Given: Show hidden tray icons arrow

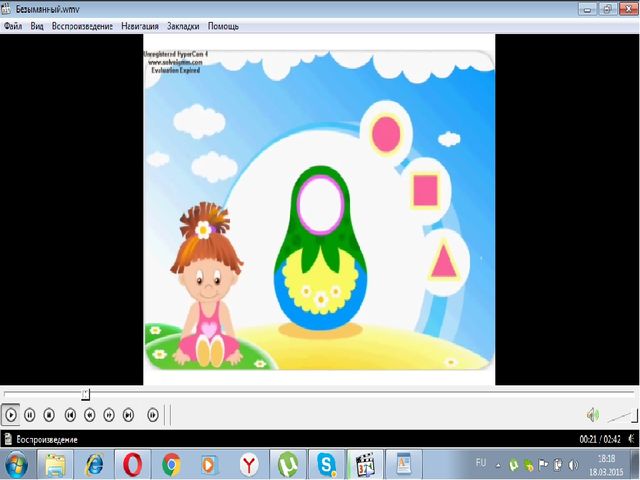Looking at the screenshot, I should (498, 465).
